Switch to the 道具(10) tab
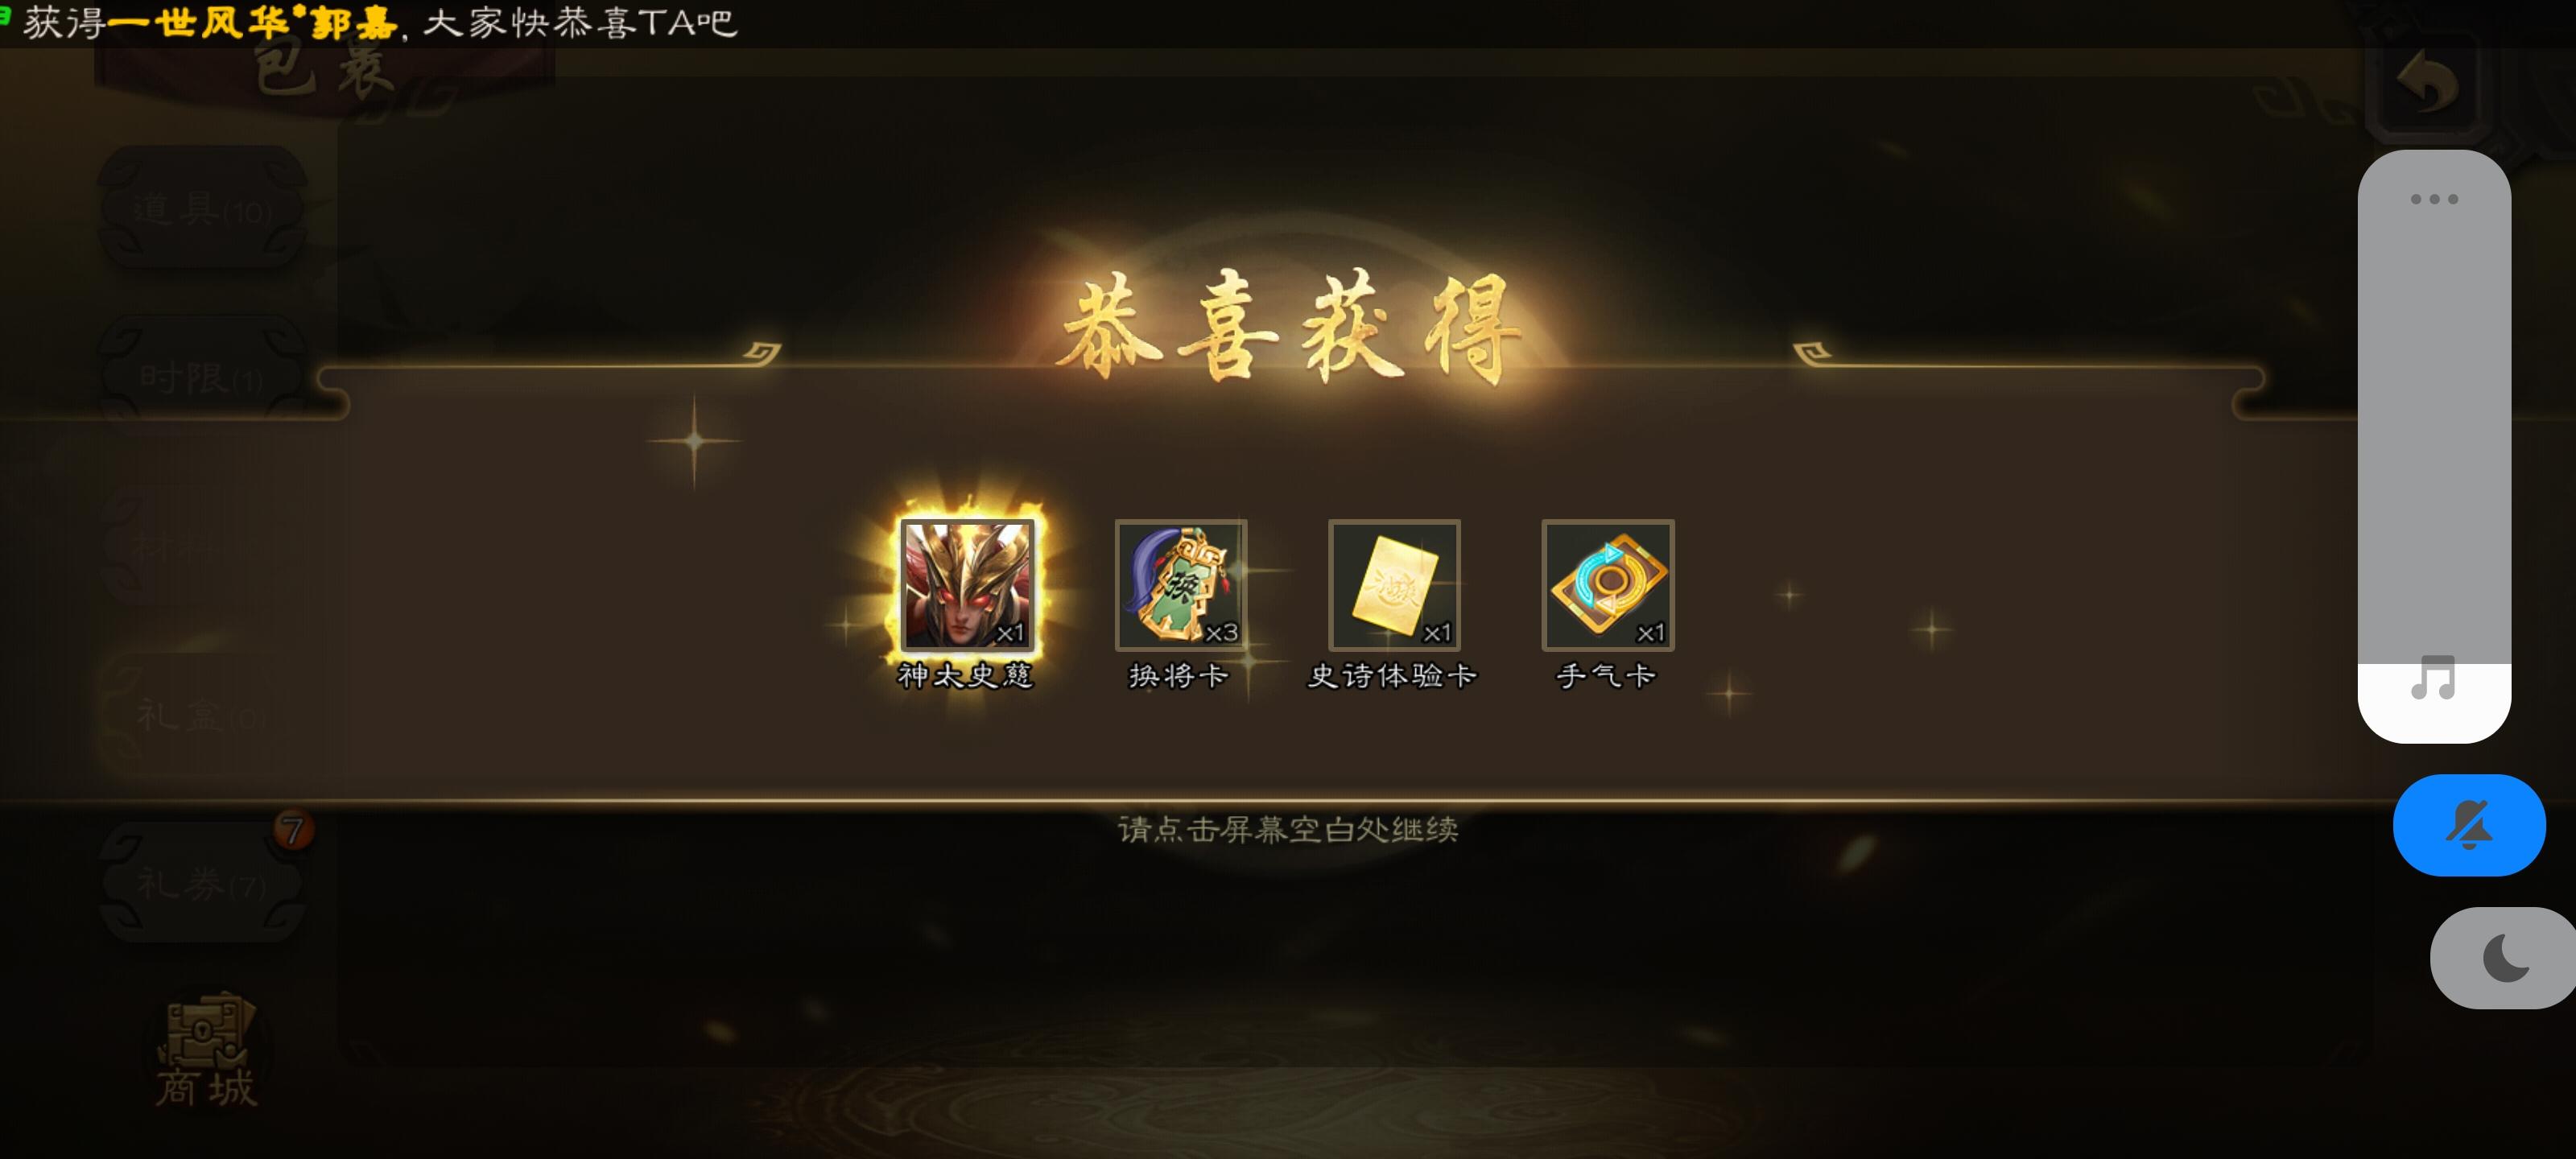The width and height of the screenshot is (2576, 1159). [203, 209]
